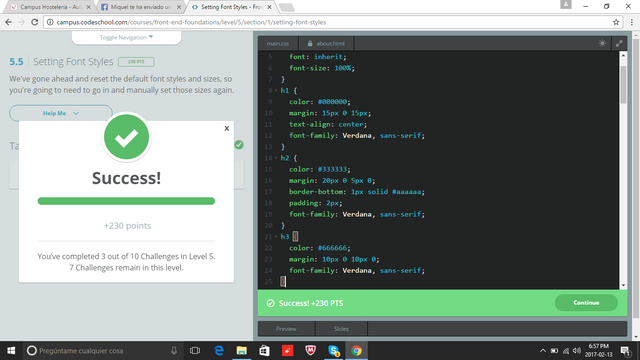Open the red app icon on taskbar
Screen dimensions: 640x360
(287, 351)
